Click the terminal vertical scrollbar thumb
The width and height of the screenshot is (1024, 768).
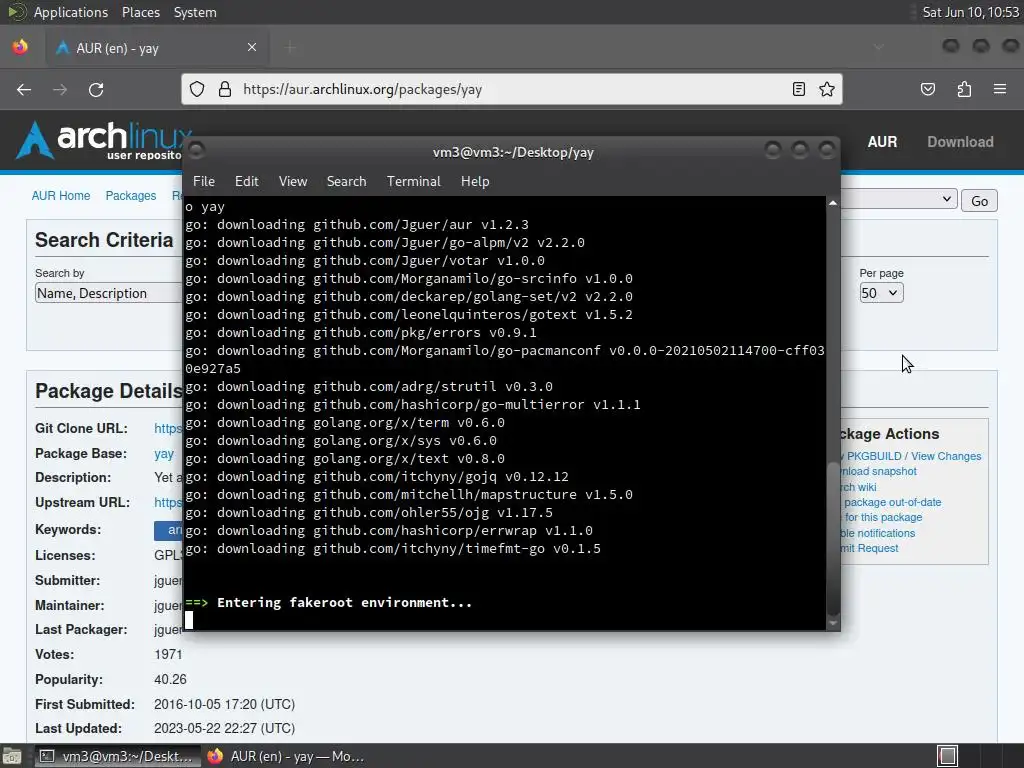coord(833,539)
